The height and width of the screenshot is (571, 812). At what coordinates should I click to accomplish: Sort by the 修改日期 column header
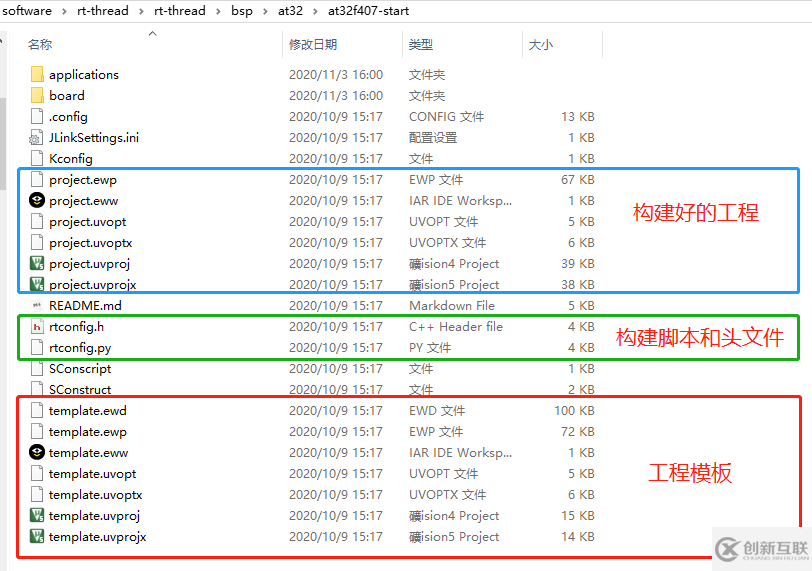313,45
